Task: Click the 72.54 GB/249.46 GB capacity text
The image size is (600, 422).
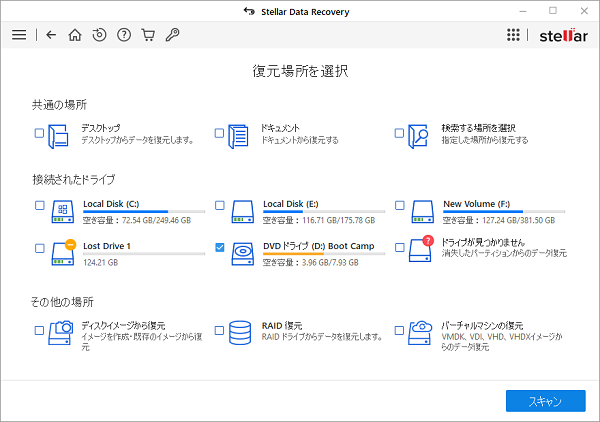Action: tap(156, 220)
